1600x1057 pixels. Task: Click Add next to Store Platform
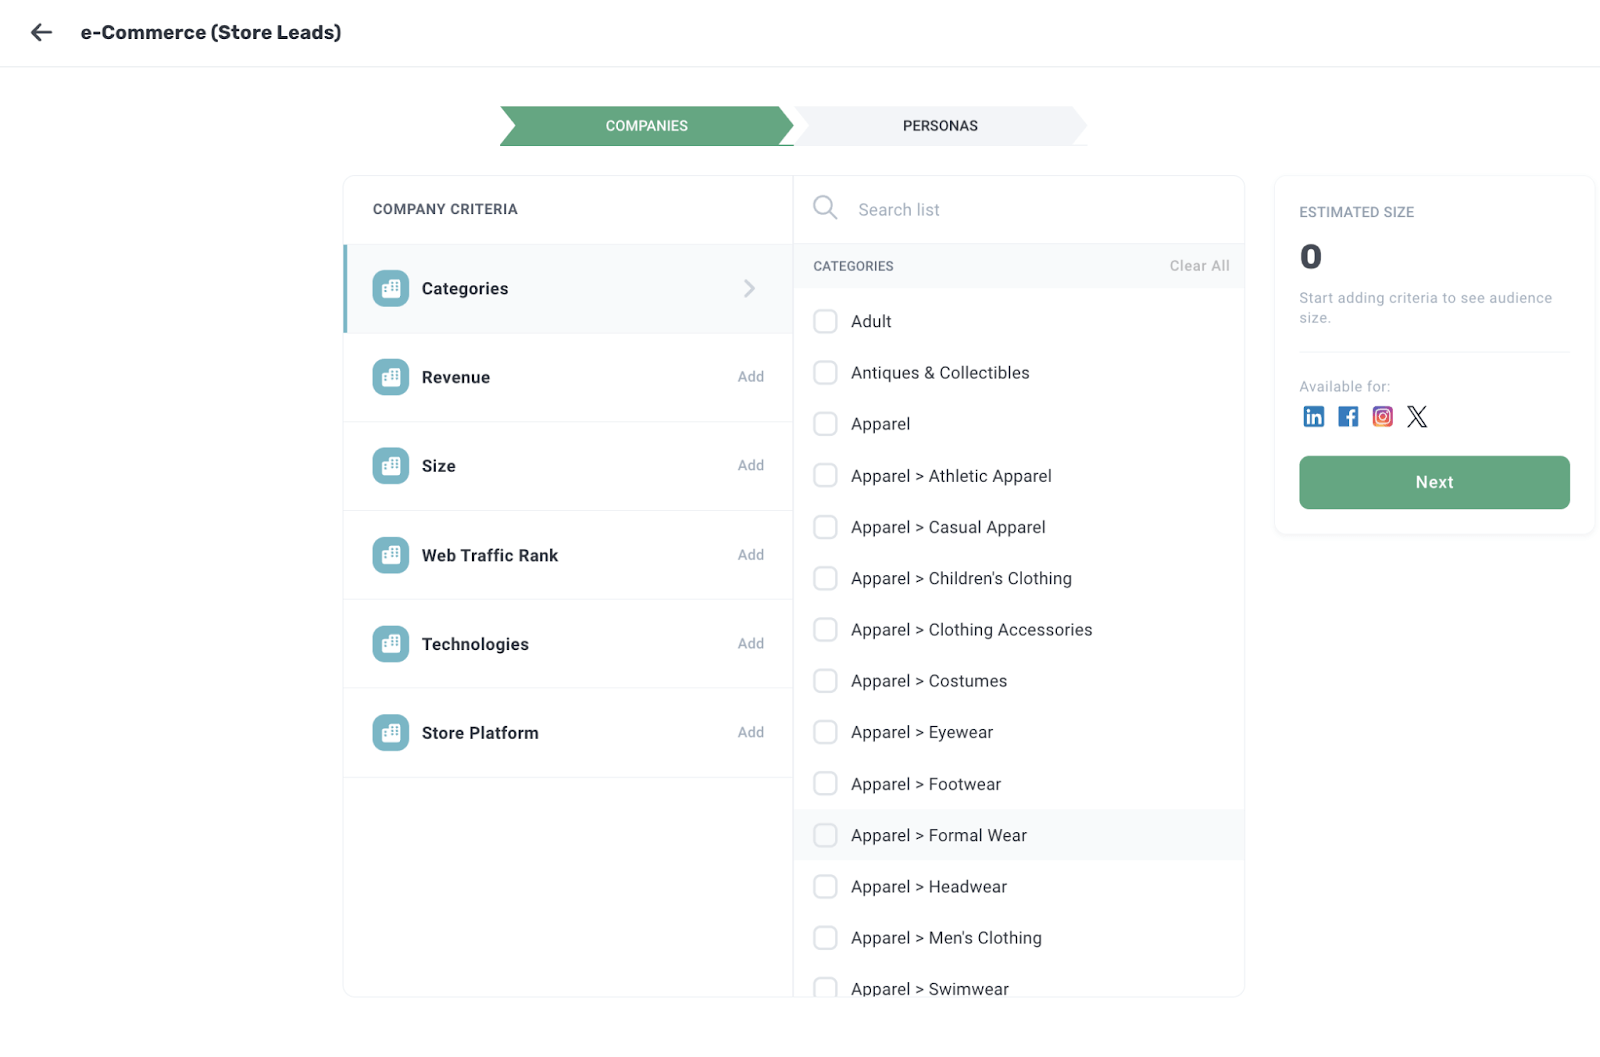pos(751,732)
